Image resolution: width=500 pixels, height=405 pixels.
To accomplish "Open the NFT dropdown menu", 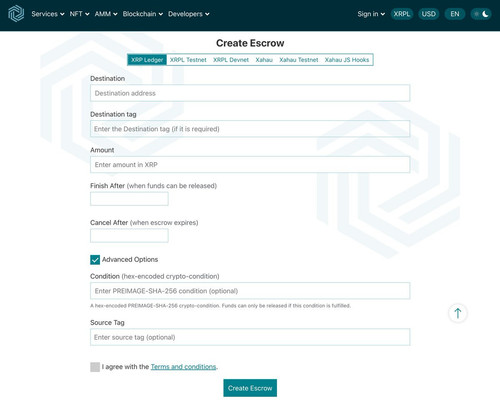I will coord(79,14).
